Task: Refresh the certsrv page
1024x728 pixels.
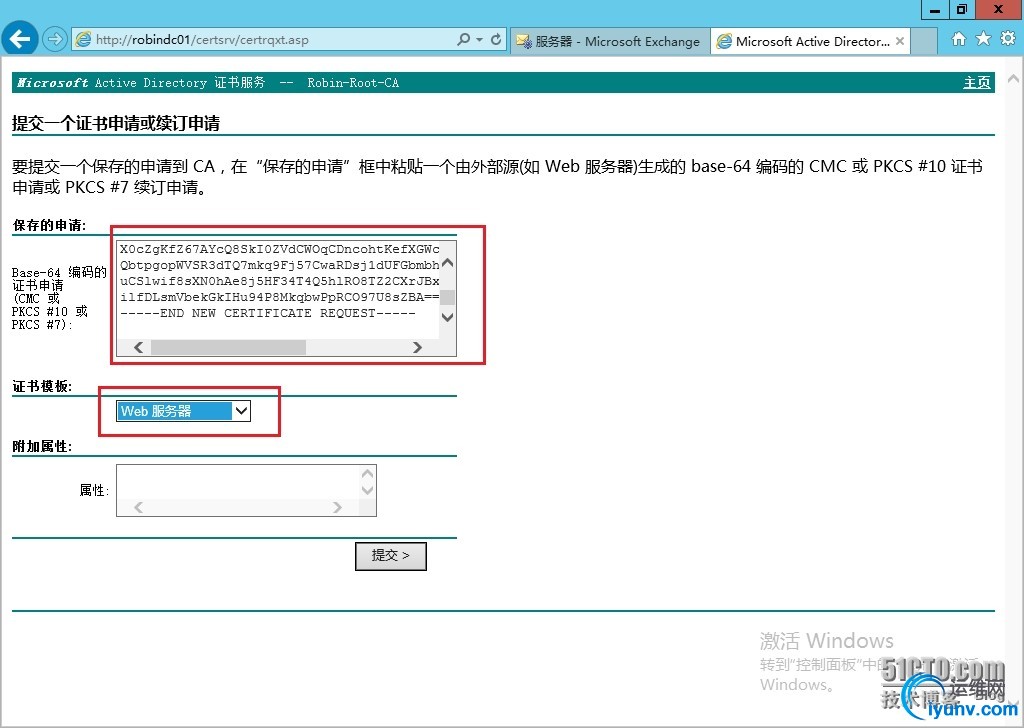Action: pyautogui.click(x=496, y=39)
